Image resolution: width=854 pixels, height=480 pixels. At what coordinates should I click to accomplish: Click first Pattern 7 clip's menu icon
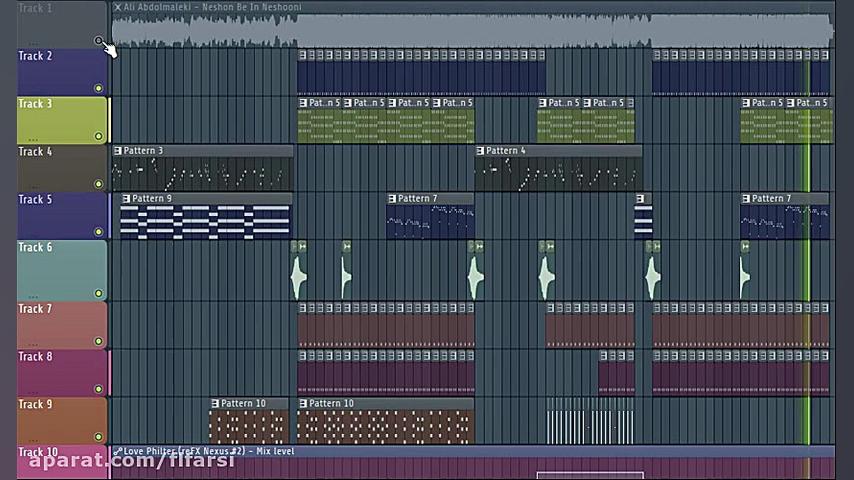[x=392, y=198]
